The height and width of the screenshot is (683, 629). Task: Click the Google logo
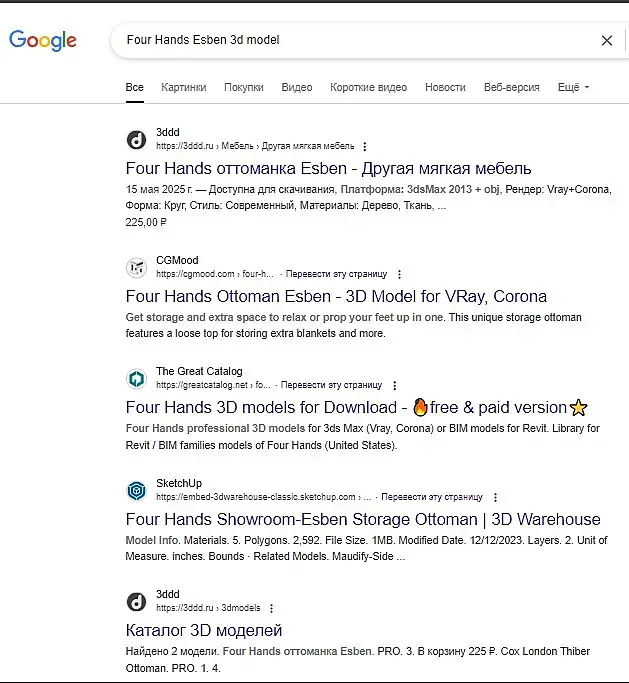pos(43,40)
